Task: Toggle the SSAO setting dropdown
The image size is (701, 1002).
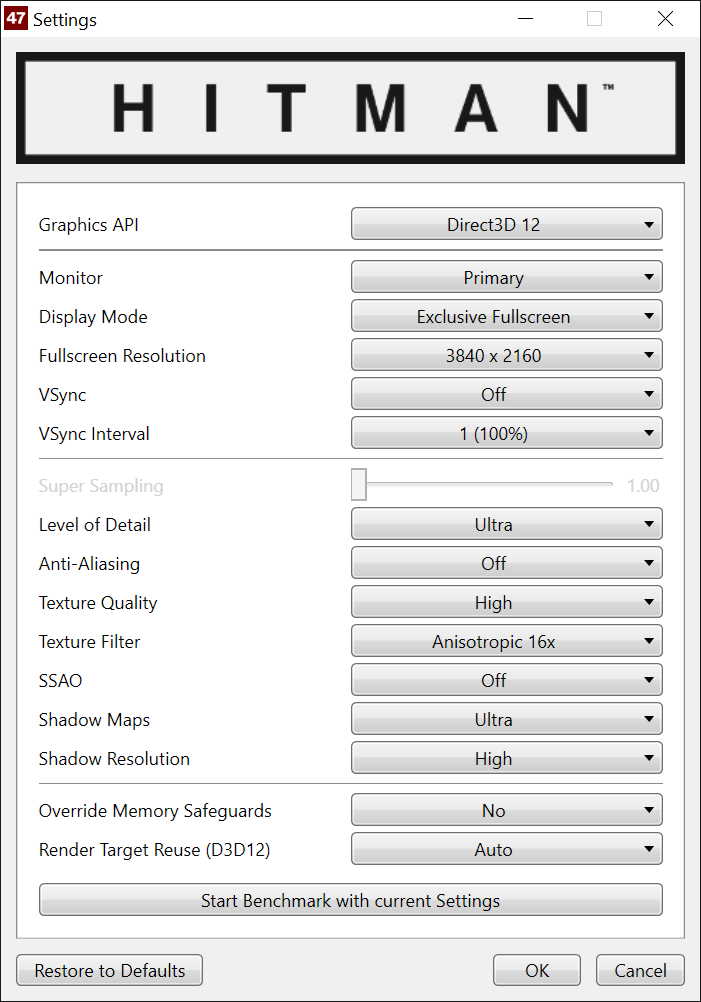Action: 506,681
